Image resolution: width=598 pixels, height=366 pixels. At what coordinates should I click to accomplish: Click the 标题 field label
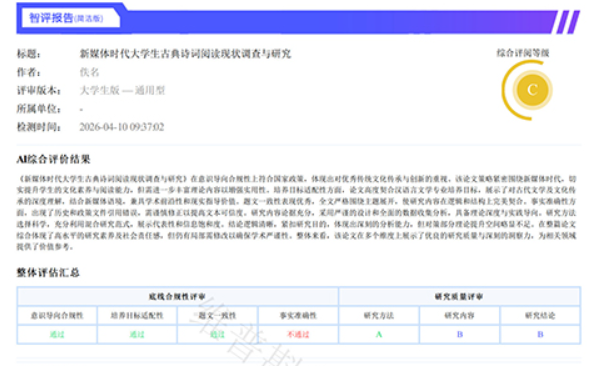[x=29, y=54]
